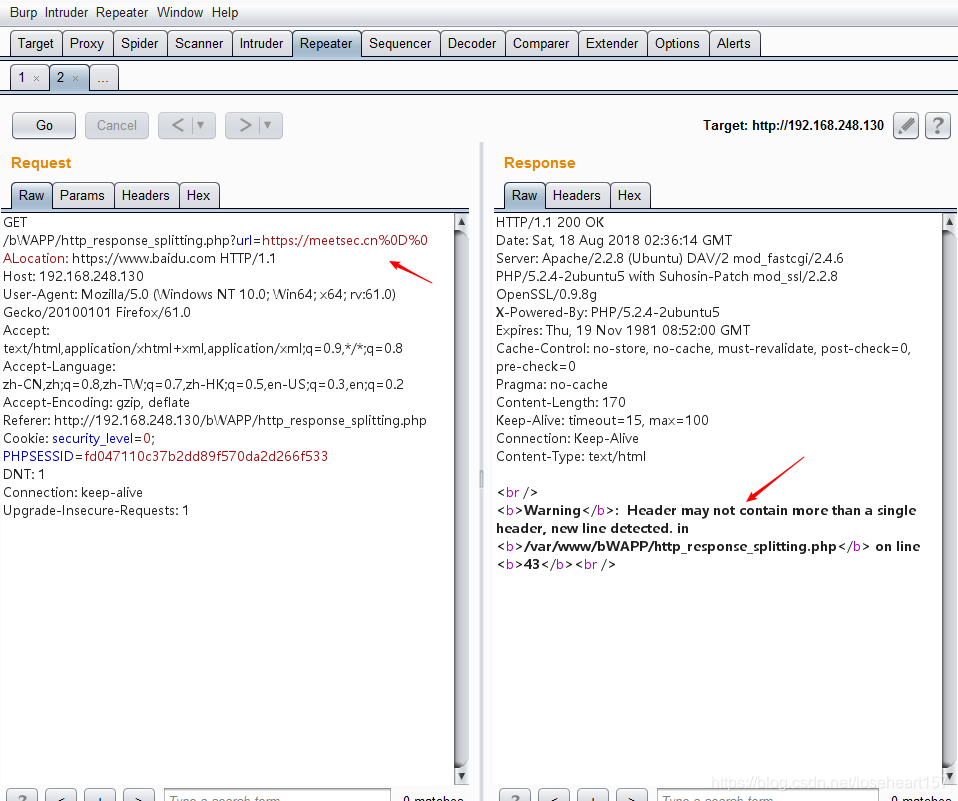Click 'Keep-Alive: timeout=15, max=100' header

tap(602, 420)
